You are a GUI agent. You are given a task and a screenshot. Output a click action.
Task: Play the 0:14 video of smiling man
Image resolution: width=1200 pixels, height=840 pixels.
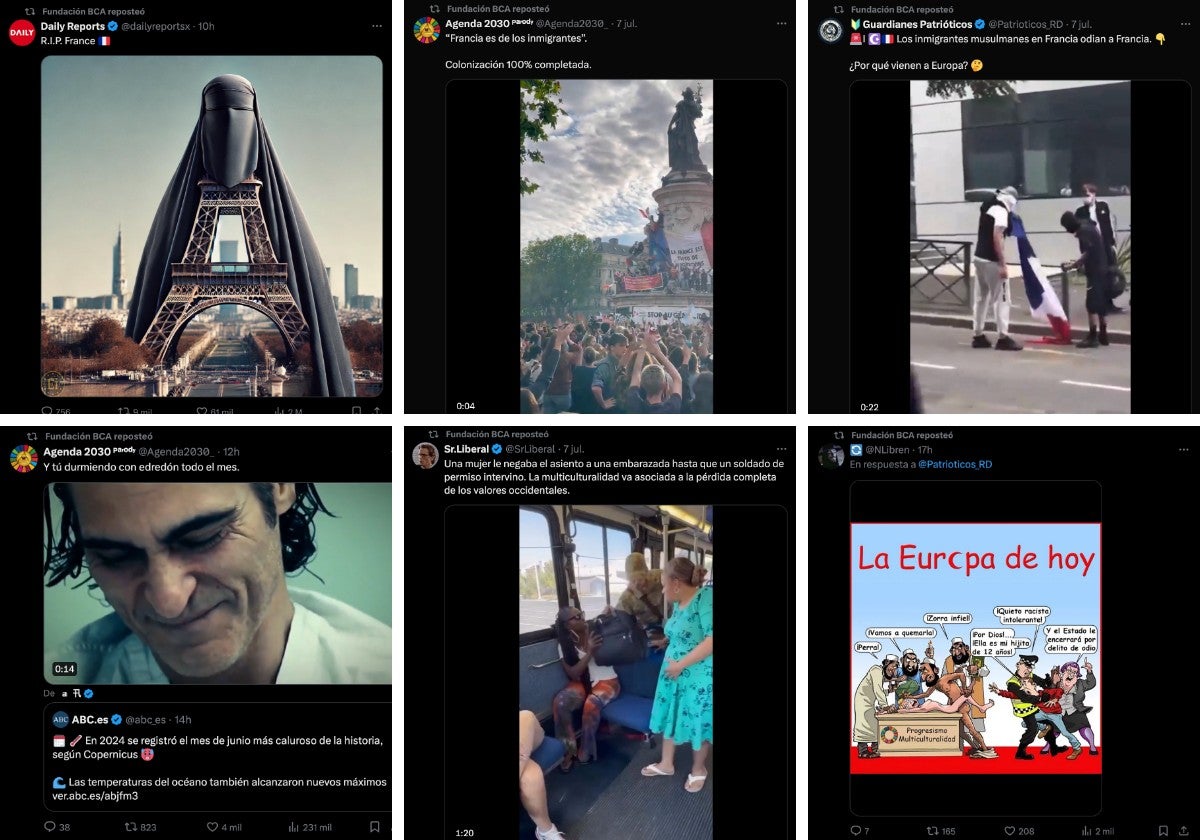pyautogui.click(x=217, y=583)
